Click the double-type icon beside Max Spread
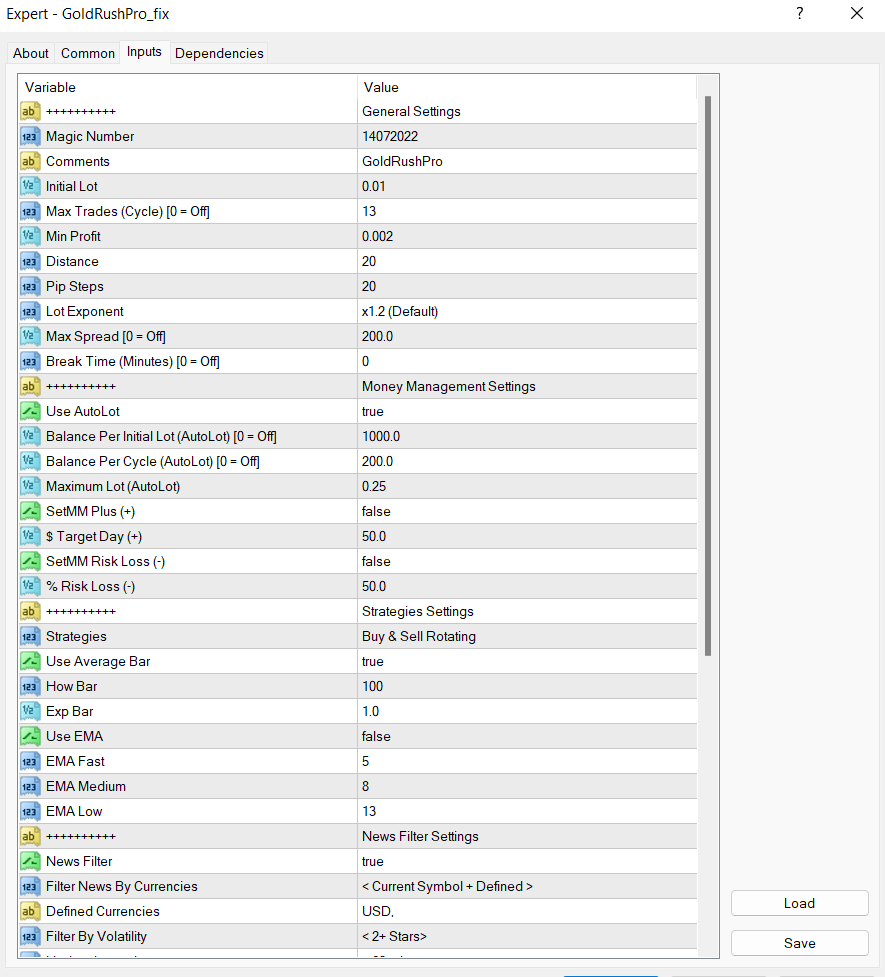The width and height of the screenshot is (885, 977). (30, 336)
